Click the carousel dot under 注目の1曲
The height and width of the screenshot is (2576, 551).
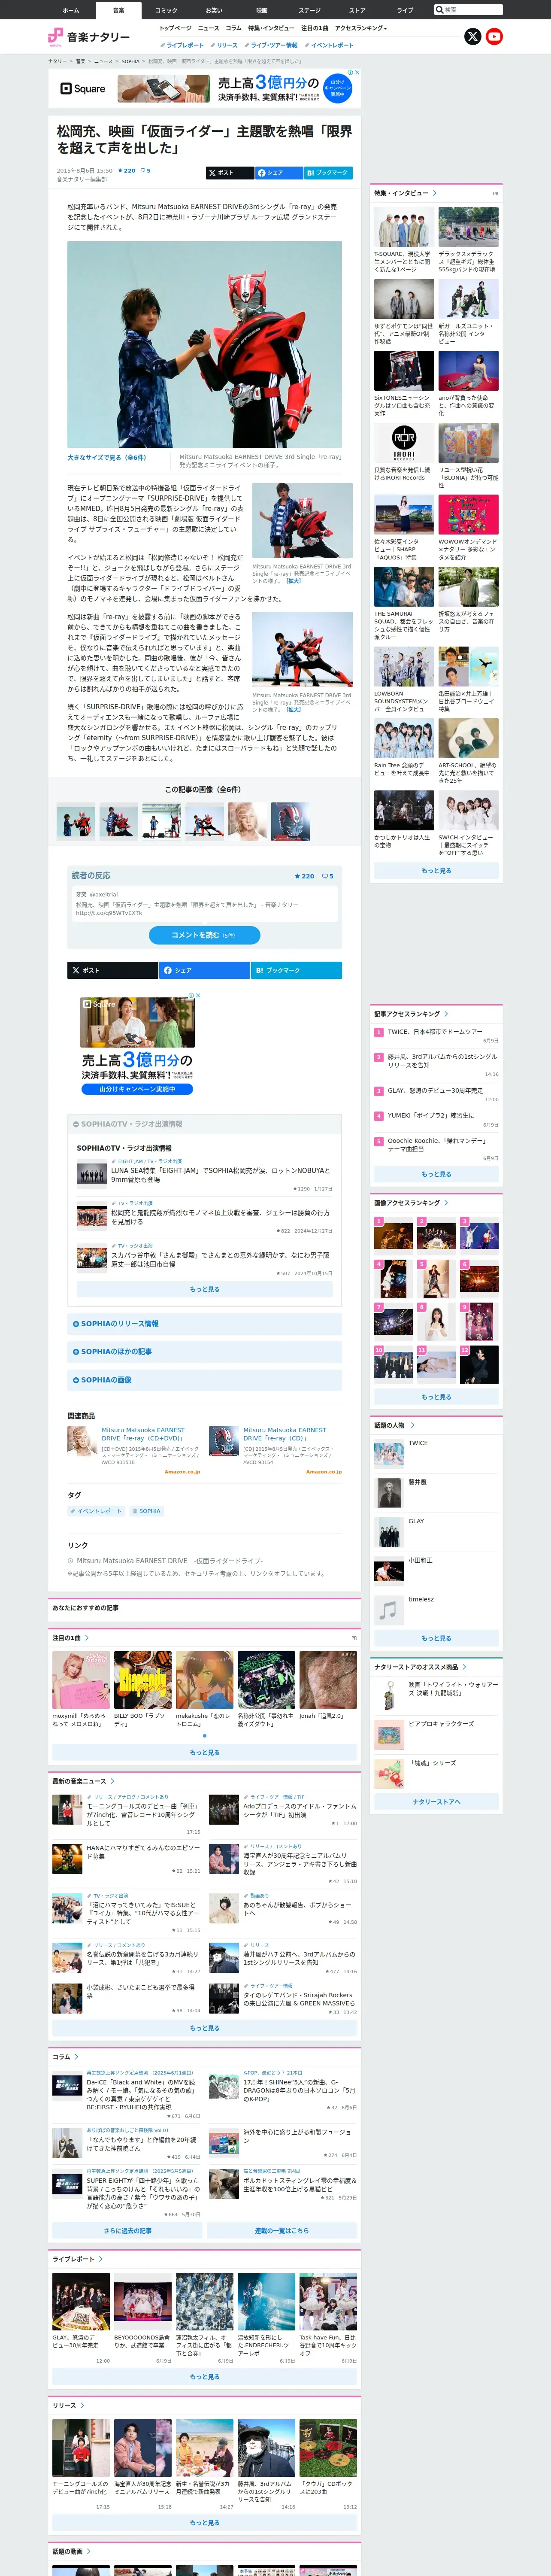point(205,1735)
